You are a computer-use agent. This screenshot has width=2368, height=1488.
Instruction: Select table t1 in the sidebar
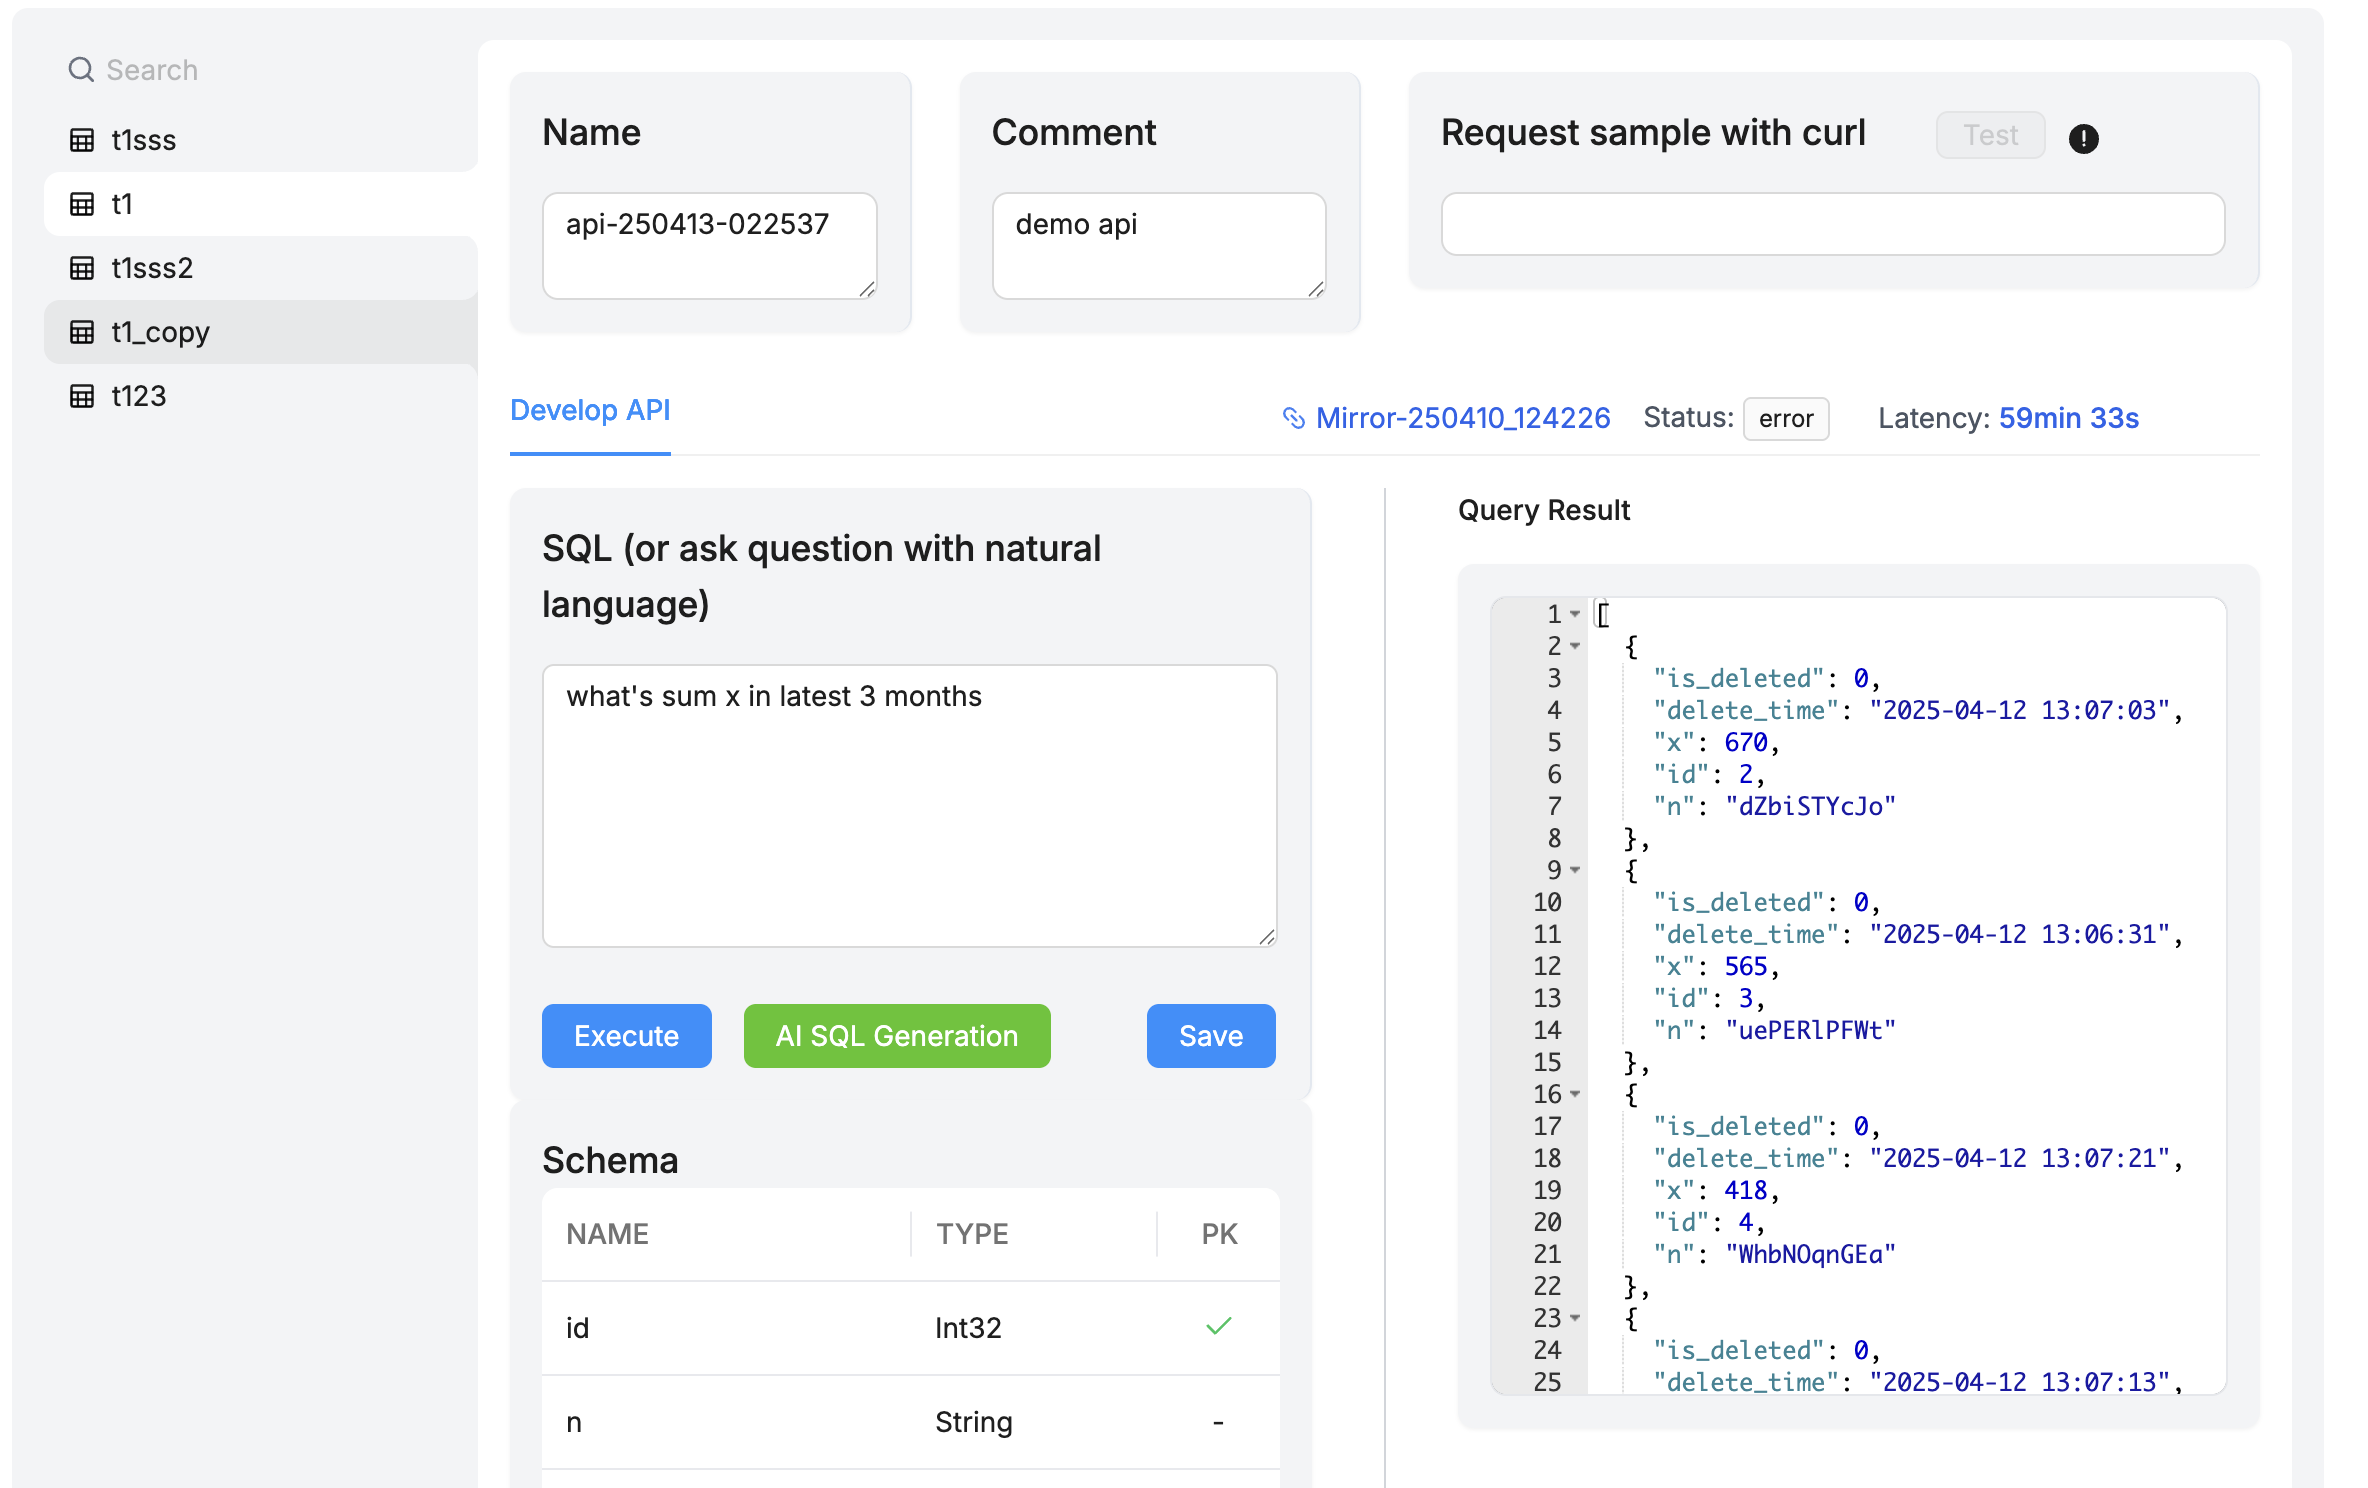[x=261, y=204]
